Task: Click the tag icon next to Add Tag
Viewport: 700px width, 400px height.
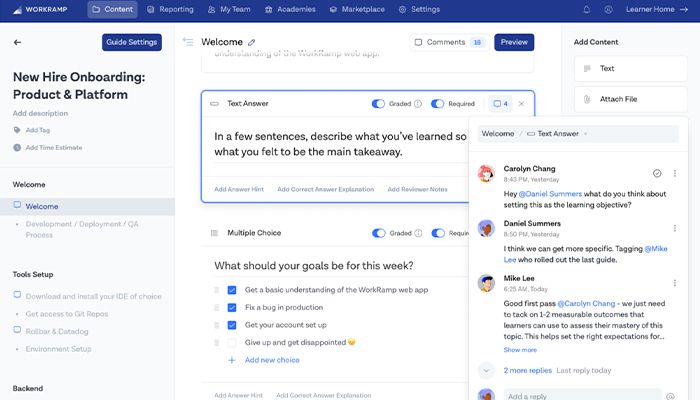Action: pyautogui.click(x=17, y=130)
